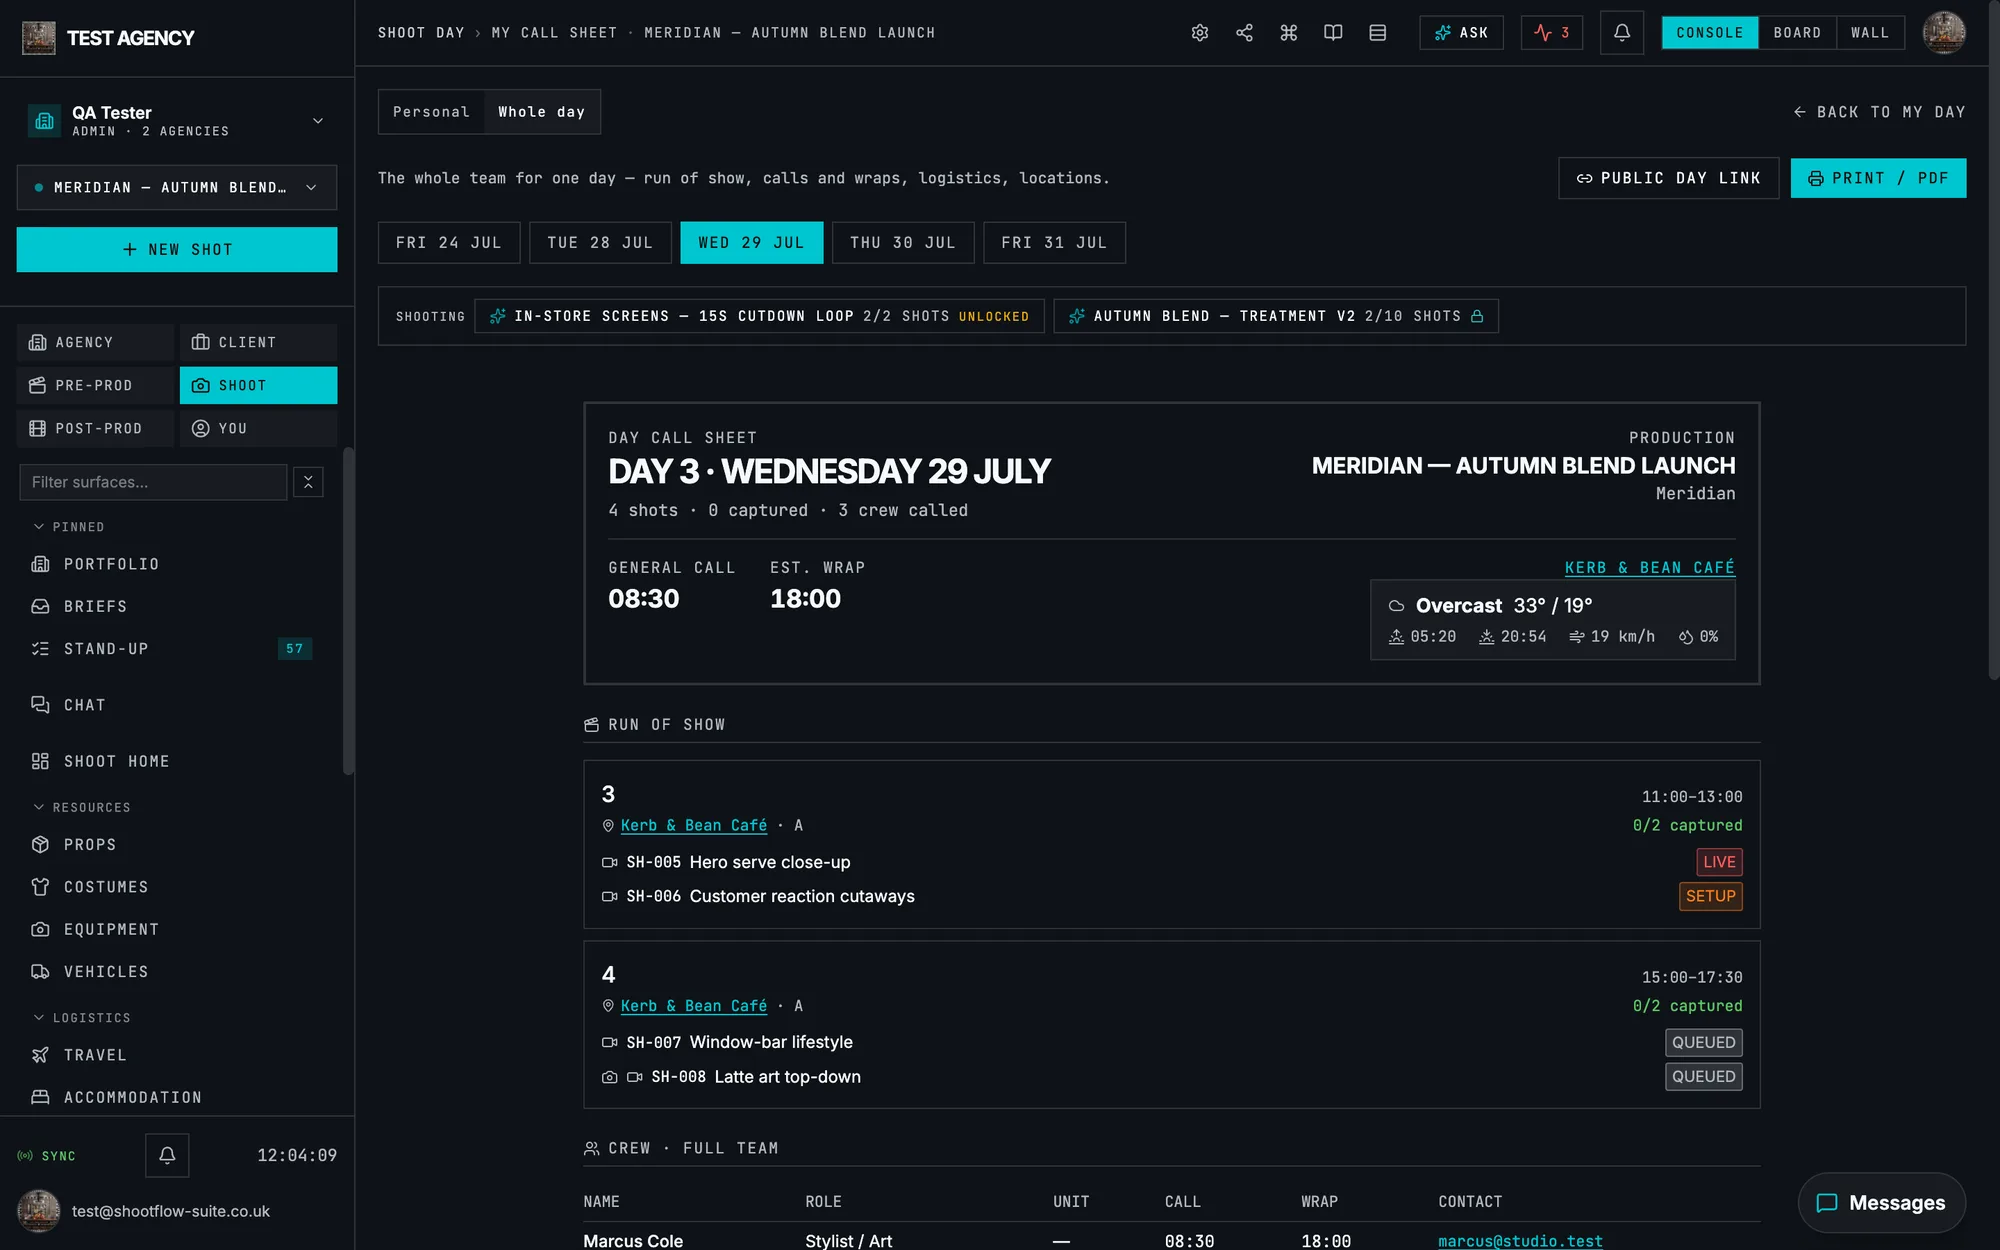Click QUEUED status on SH-007
2000x1250 pixels.
click(1703, 1043)
